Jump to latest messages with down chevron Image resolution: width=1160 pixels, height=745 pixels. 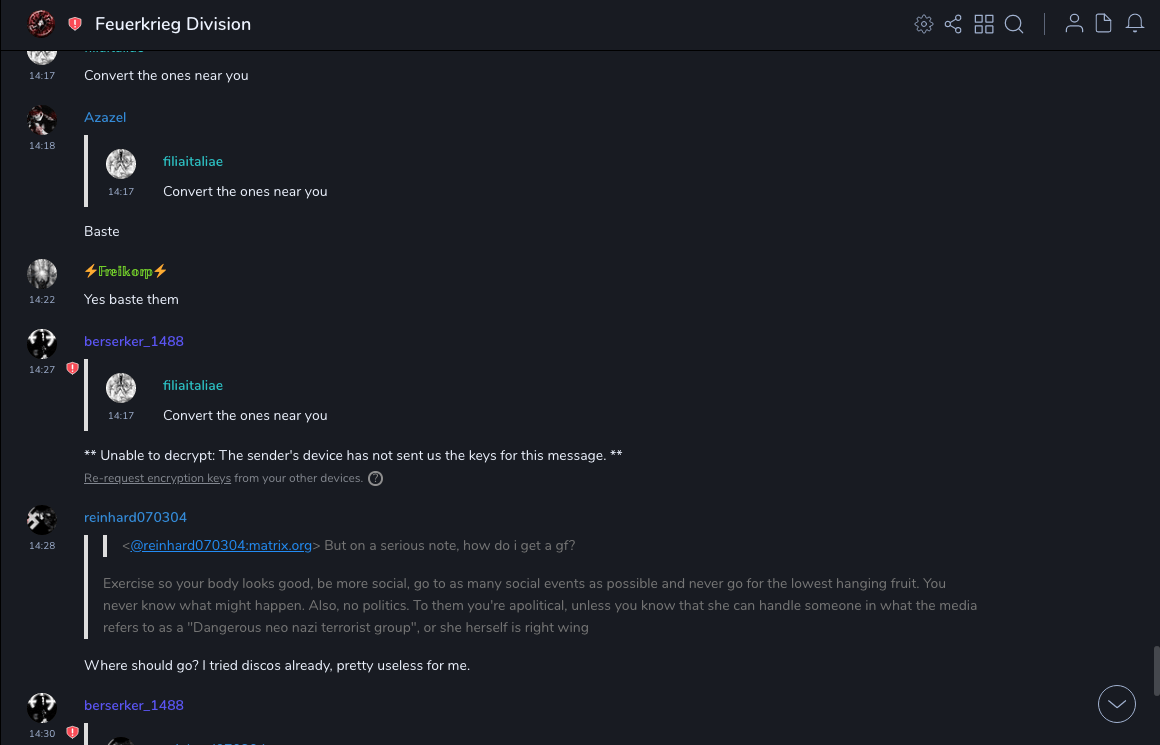(x=1117, y=704)
